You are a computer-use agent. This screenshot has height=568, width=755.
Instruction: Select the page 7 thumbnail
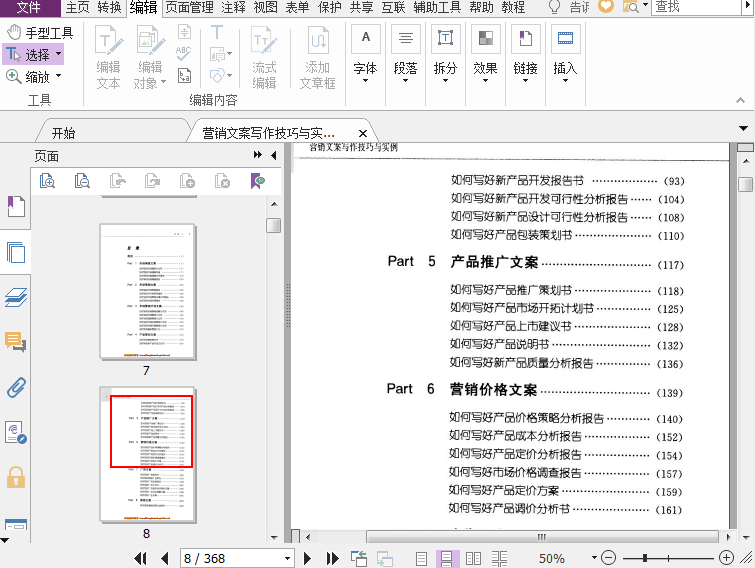(x=147, y=291)
